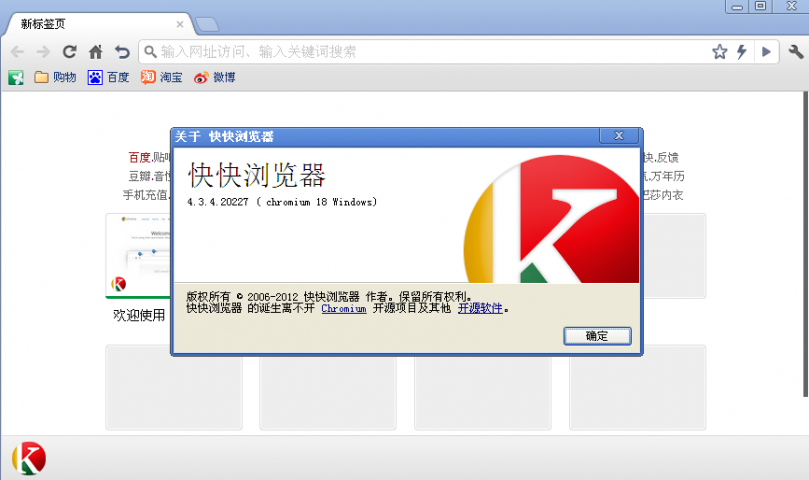
Task: Open the wrench settings menu
Action: coord(796,52)
